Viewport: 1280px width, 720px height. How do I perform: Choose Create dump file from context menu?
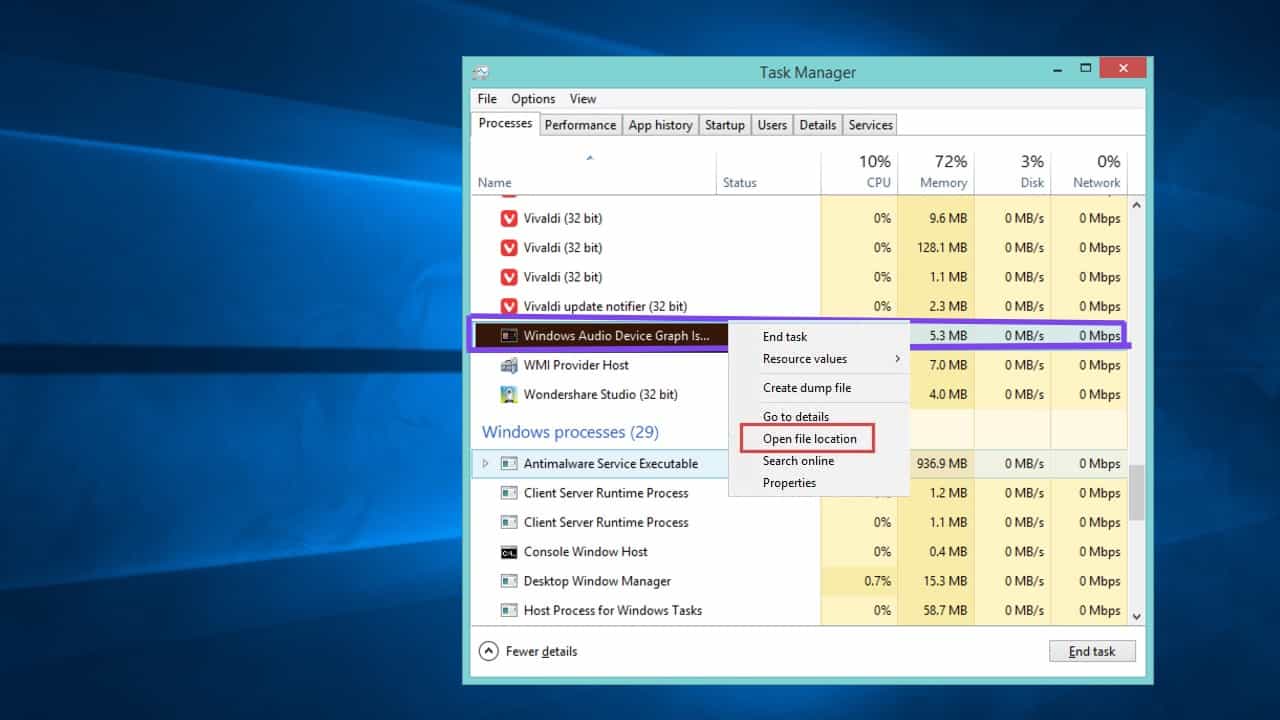point(806,387)
